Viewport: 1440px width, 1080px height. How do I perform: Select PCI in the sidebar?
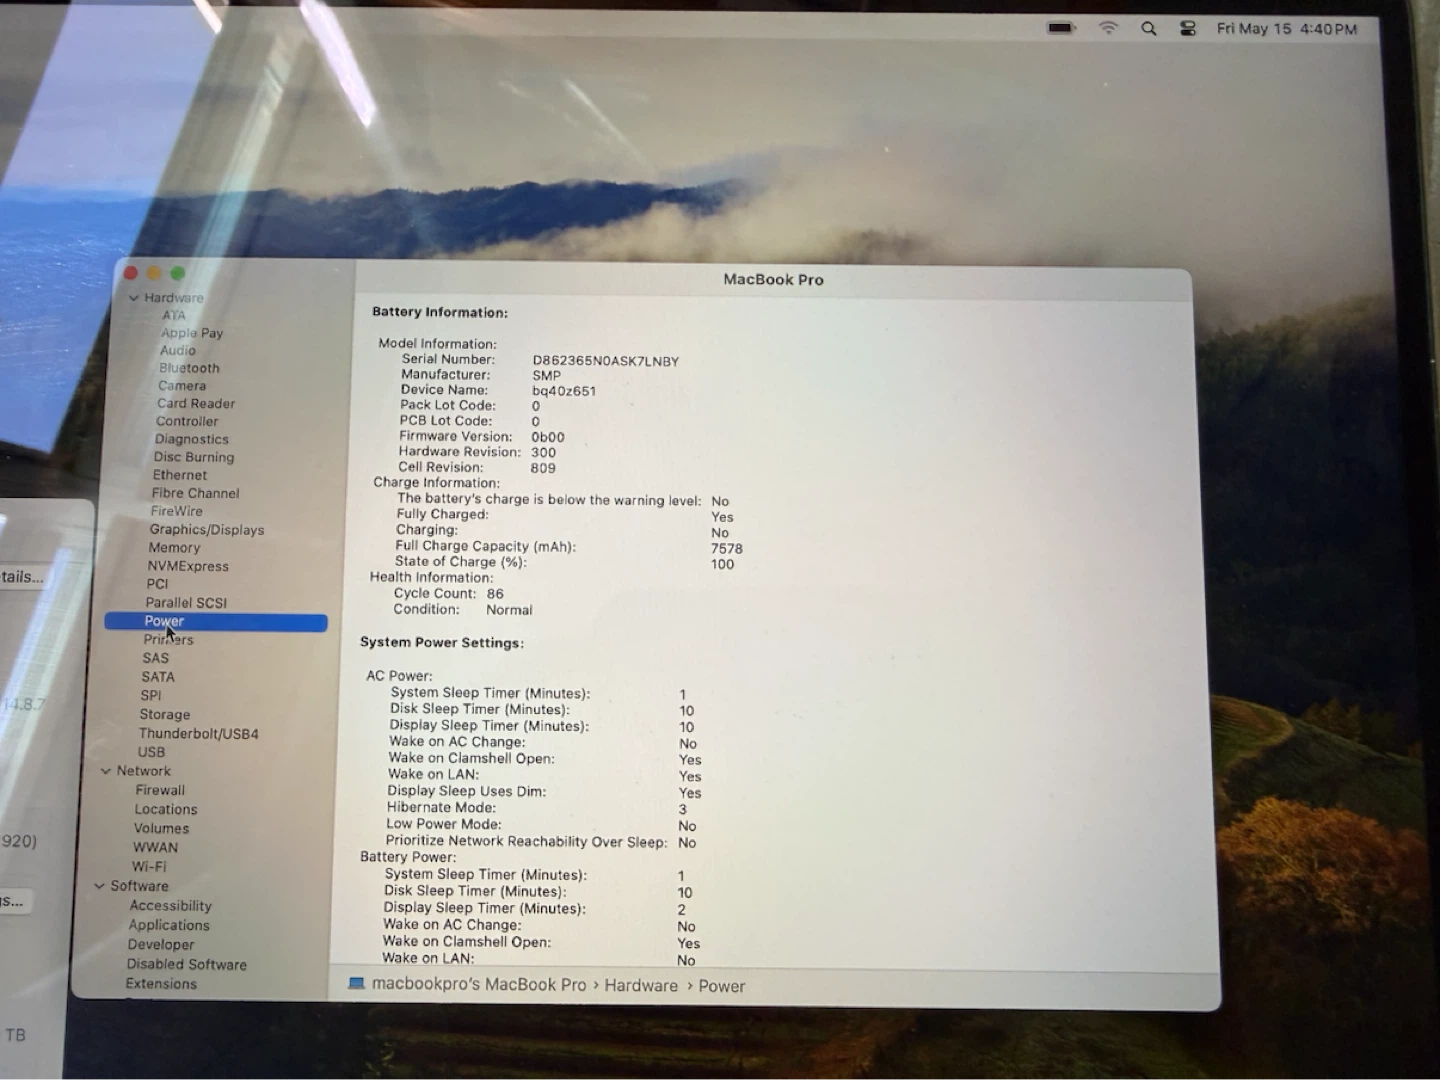157,584
